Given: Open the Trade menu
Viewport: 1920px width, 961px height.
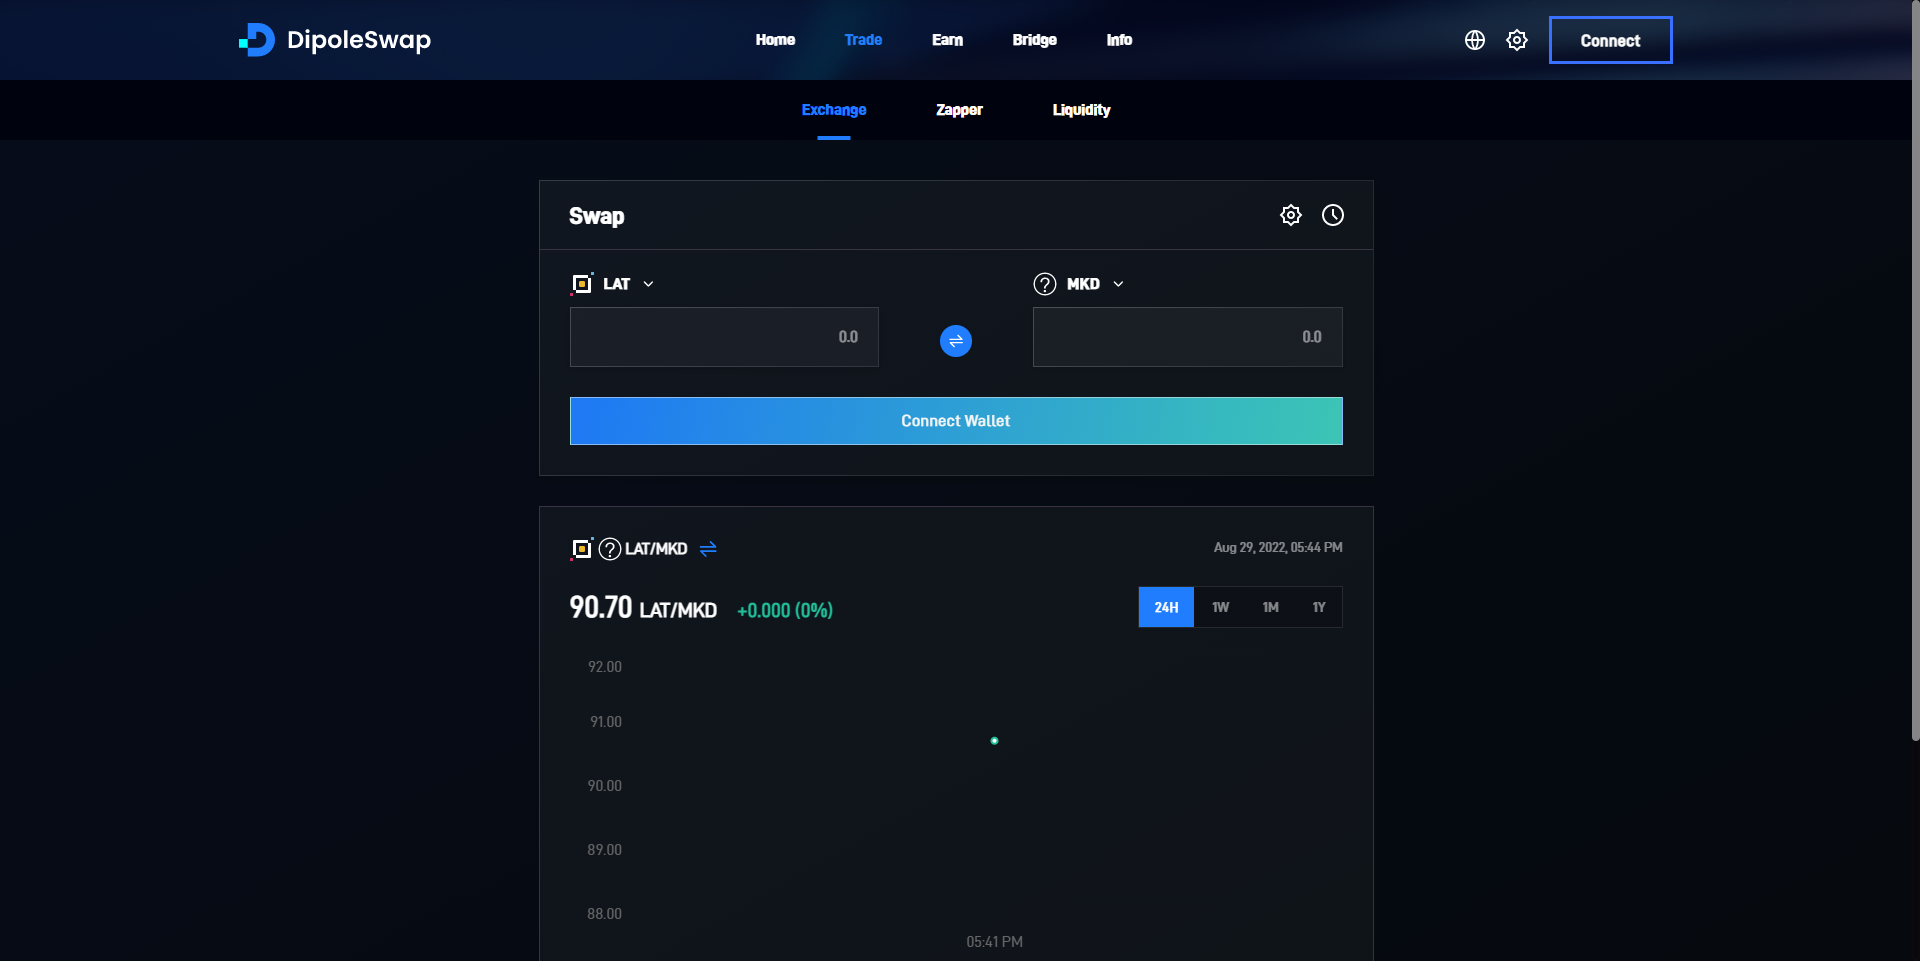Looking at the screenshot, I should point(863,40).
